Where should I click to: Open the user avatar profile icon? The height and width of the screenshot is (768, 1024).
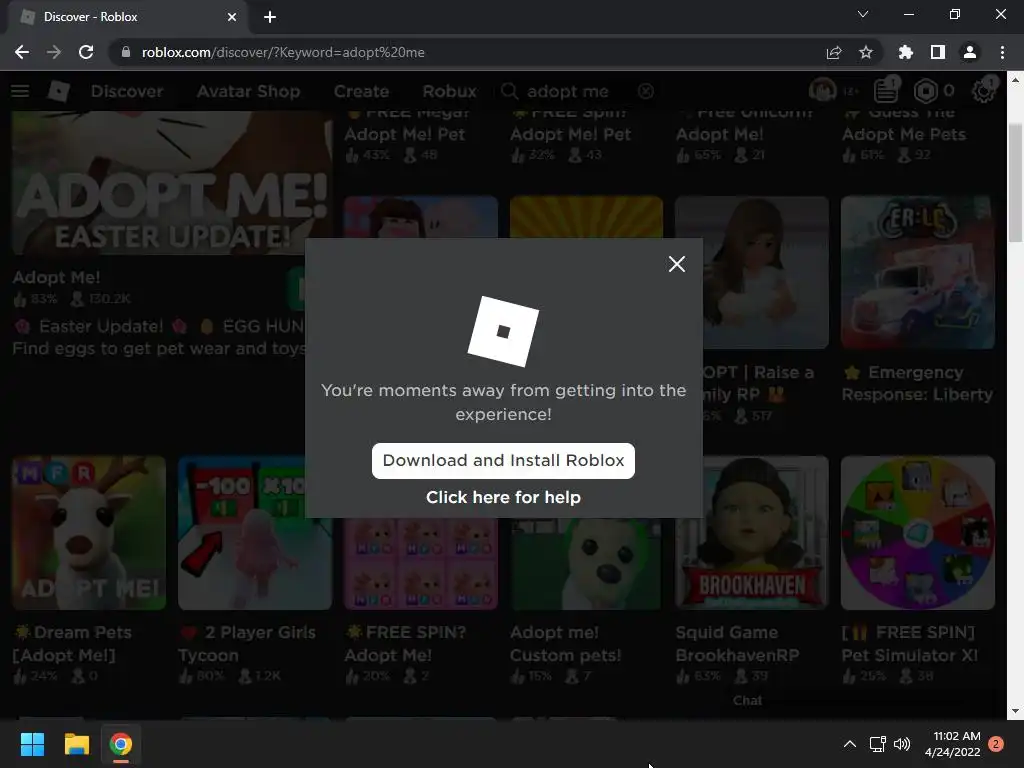click(822, 90)
